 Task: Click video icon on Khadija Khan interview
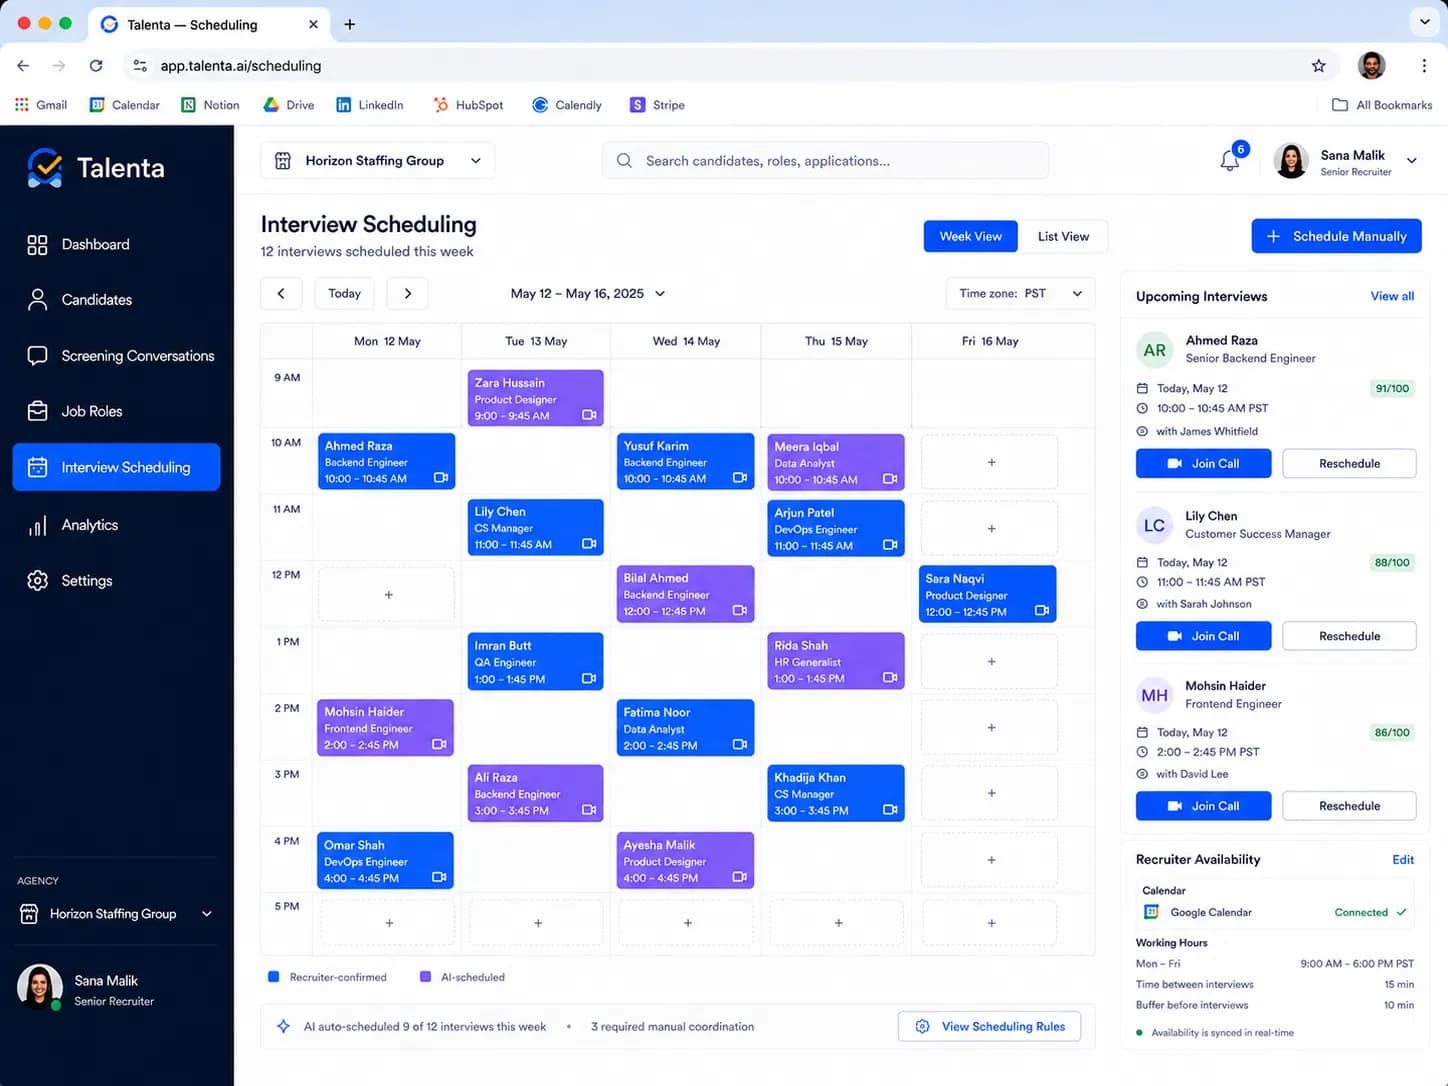coord(889,810)
